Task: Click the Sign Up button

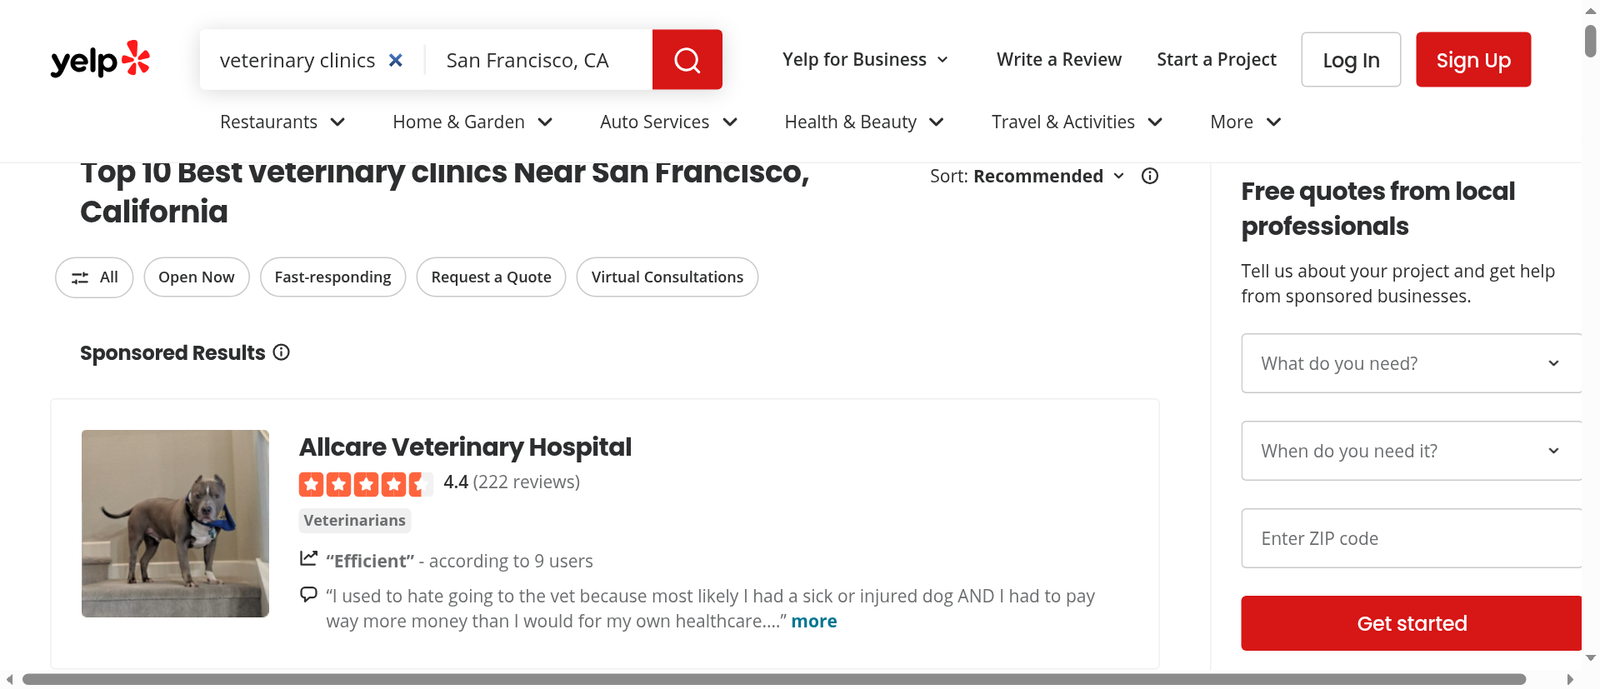Action: click(1473, 60)
